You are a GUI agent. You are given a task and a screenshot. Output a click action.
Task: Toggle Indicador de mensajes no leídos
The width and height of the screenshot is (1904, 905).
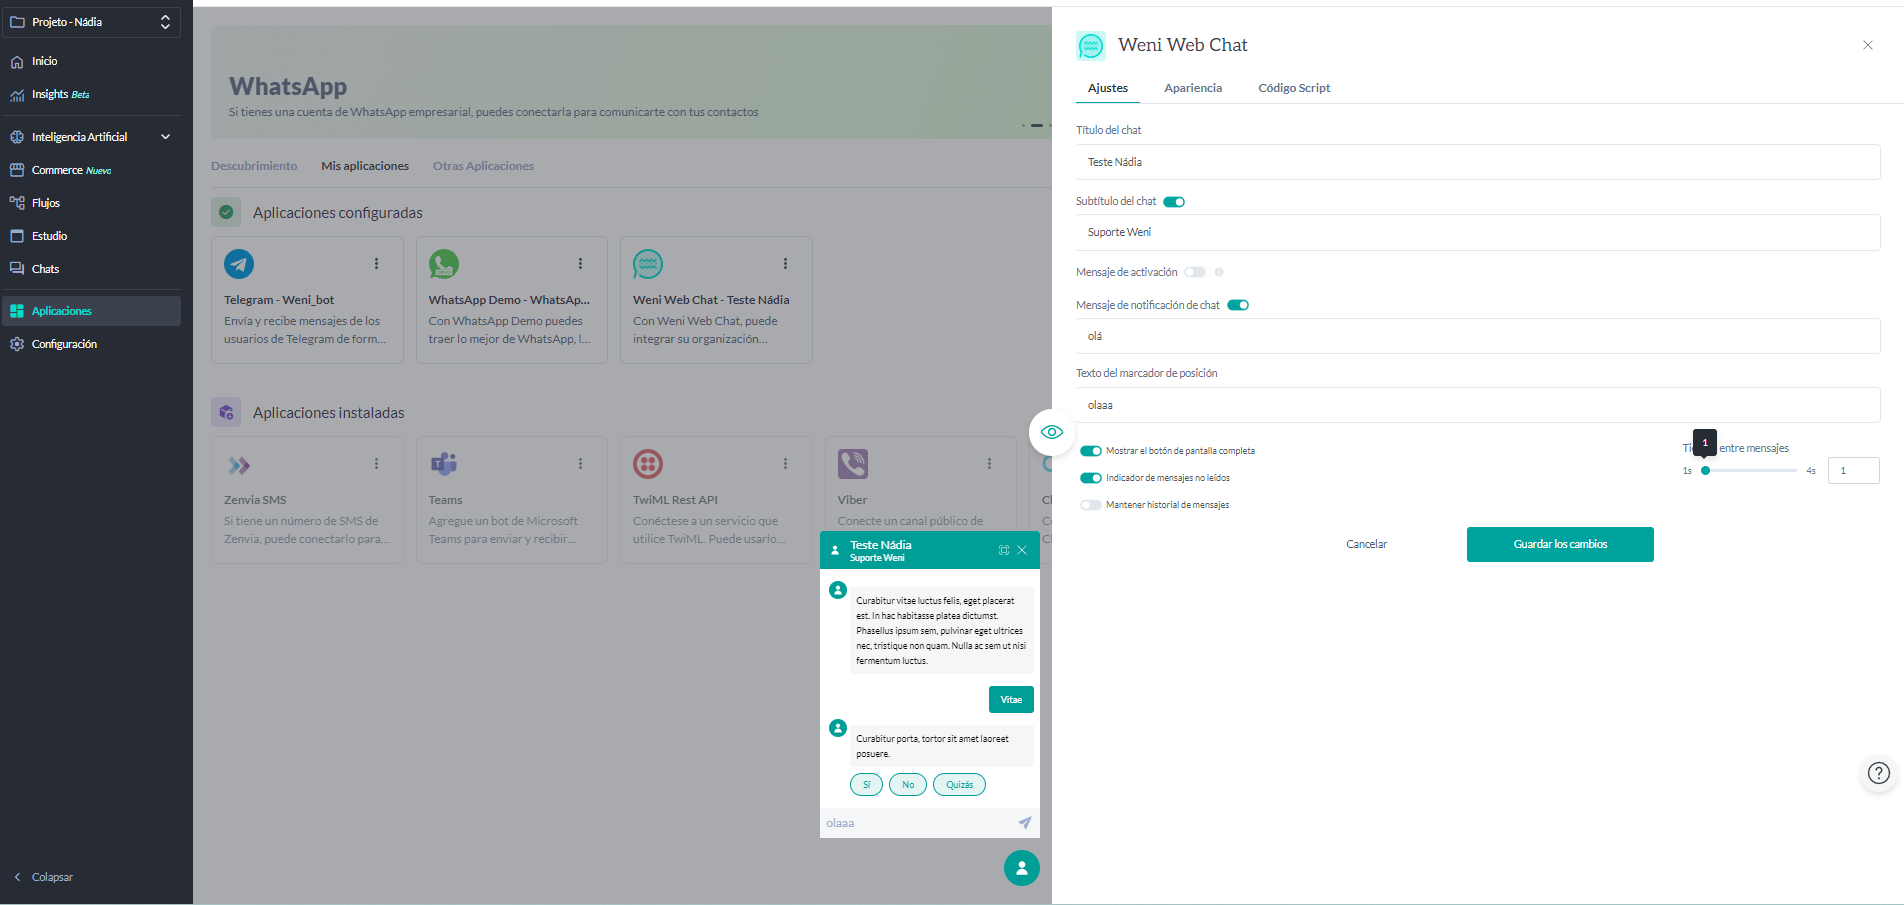pos(1091,478)
